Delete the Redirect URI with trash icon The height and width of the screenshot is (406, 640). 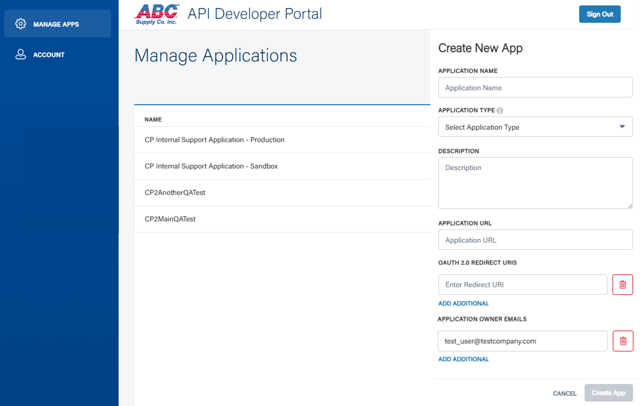point(622,285)
